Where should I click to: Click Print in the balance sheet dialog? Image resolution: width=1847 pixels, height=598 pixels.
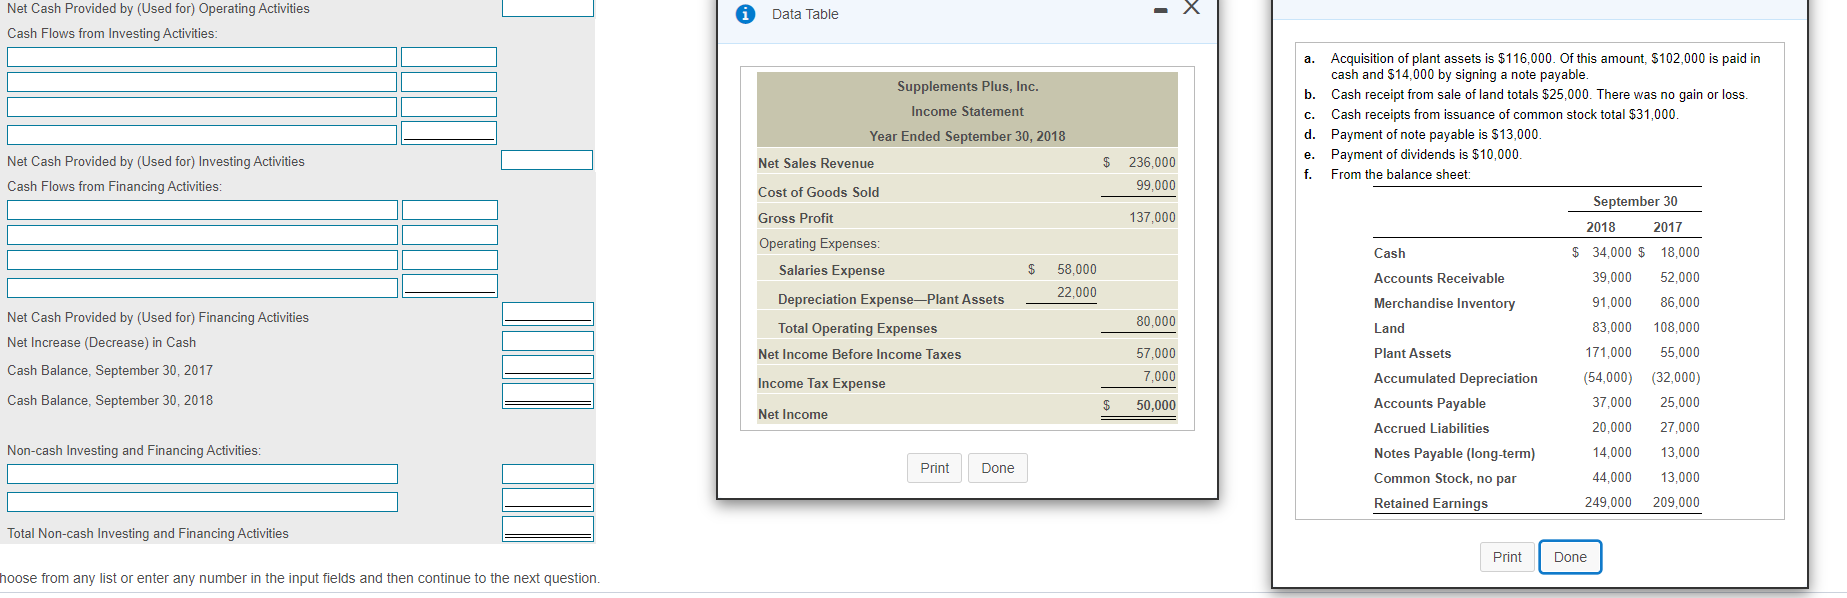1507,557
